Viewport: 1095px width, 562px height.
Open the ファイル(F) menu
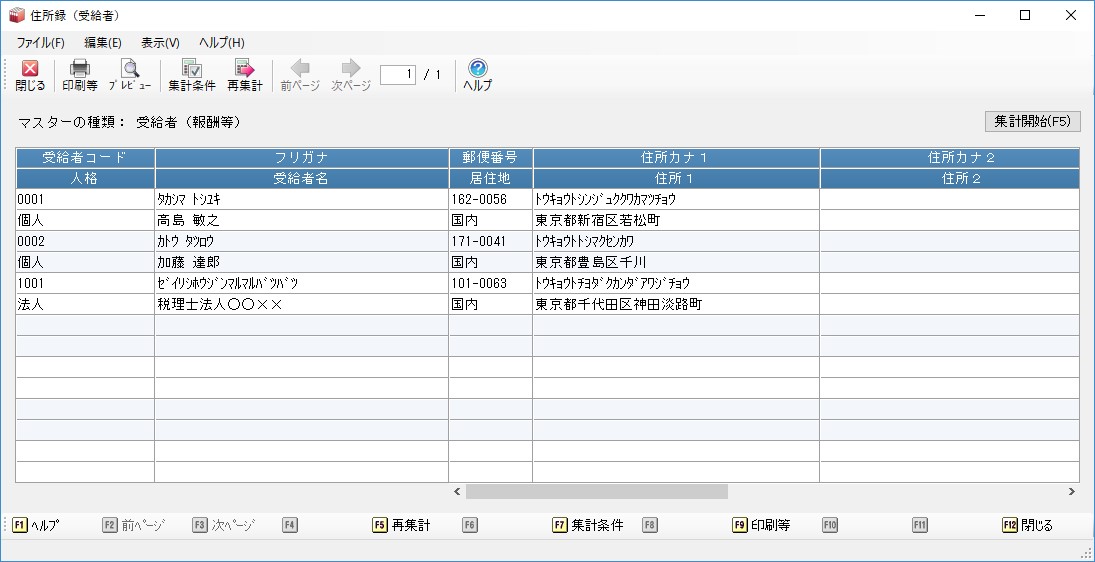click(x=40, y=43)
